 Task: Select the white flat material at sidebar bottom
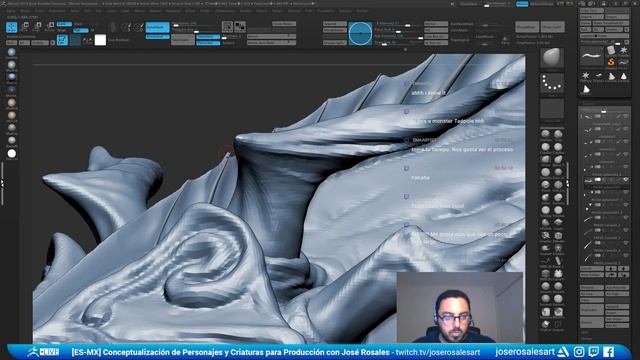point(11,153)
